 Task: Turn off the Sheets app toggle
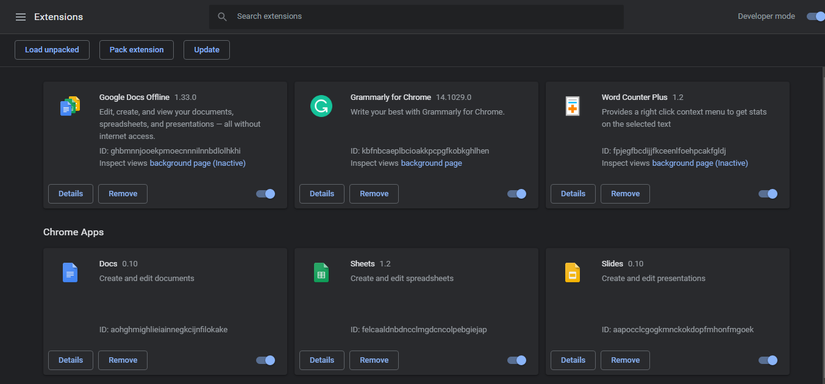[517, 360]
